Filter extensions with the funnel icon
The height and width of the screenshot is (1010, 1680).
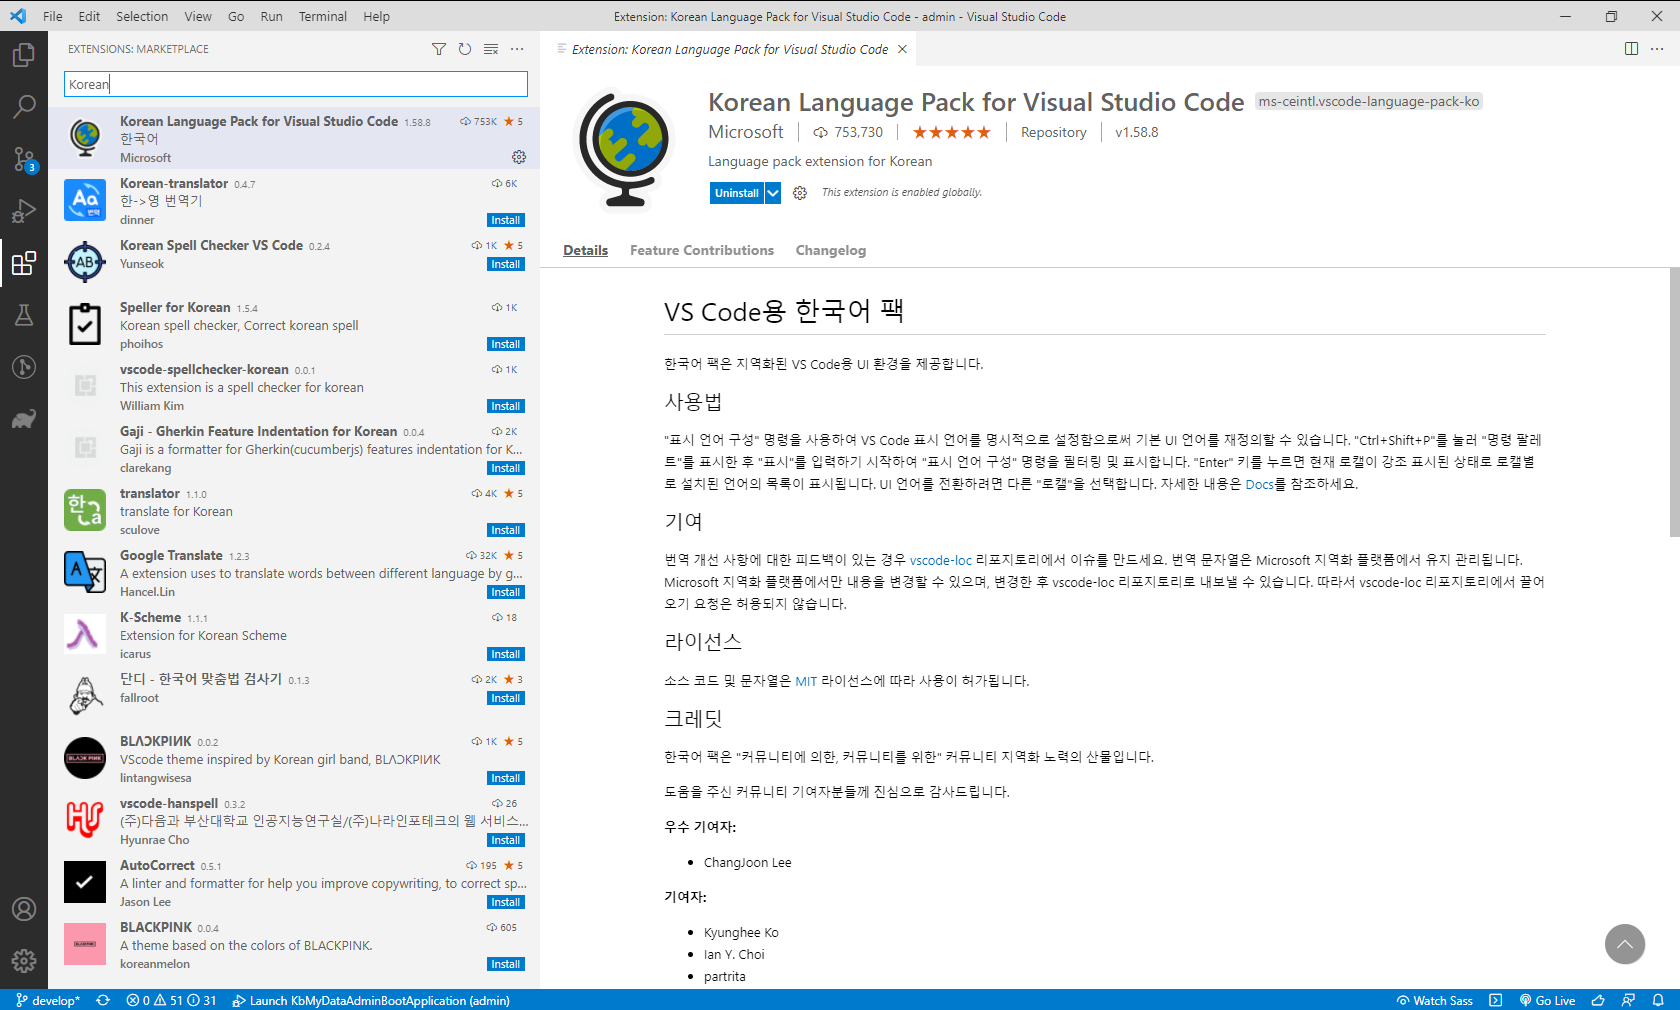click(438, 49)
